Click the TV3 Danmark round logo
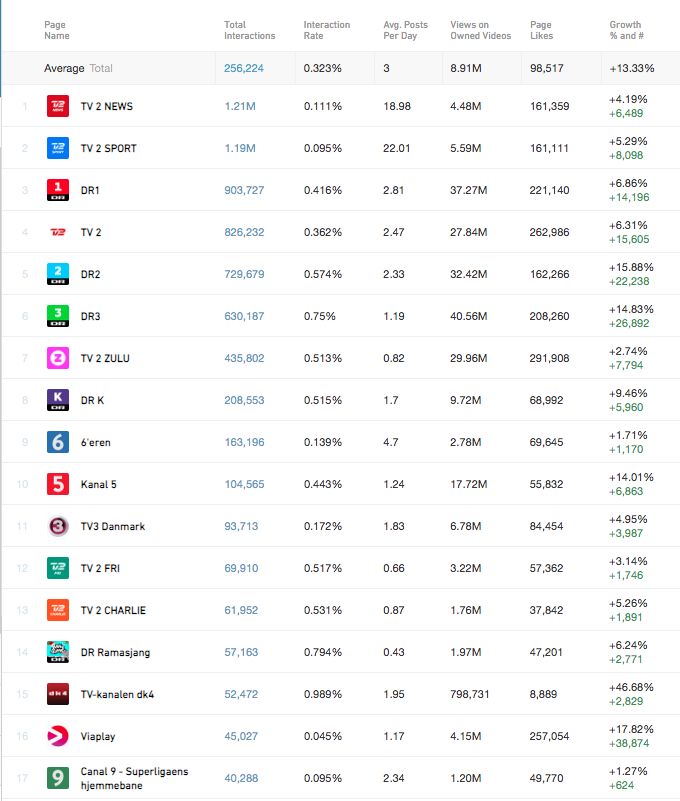680x801 pixels. (58, 526)
